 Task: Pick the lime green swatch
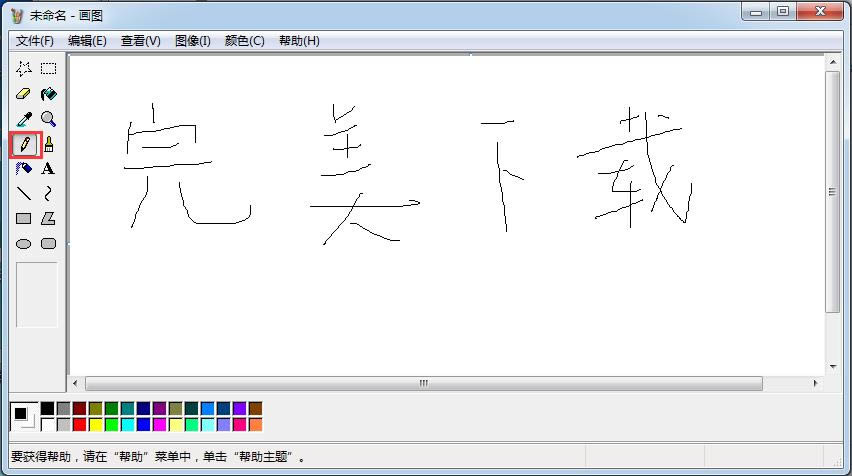click(x=111, y=424)
